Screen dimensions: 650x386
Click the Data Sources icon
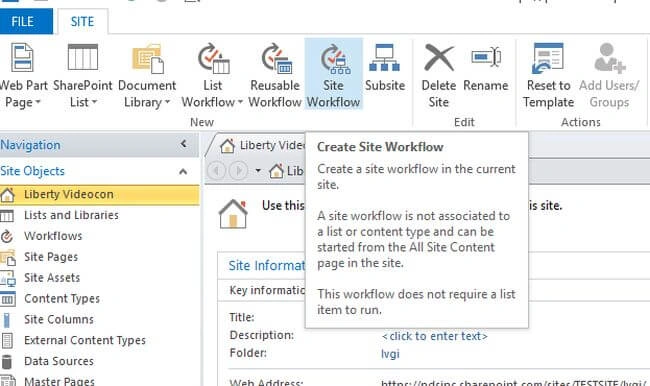coord(7,362)
